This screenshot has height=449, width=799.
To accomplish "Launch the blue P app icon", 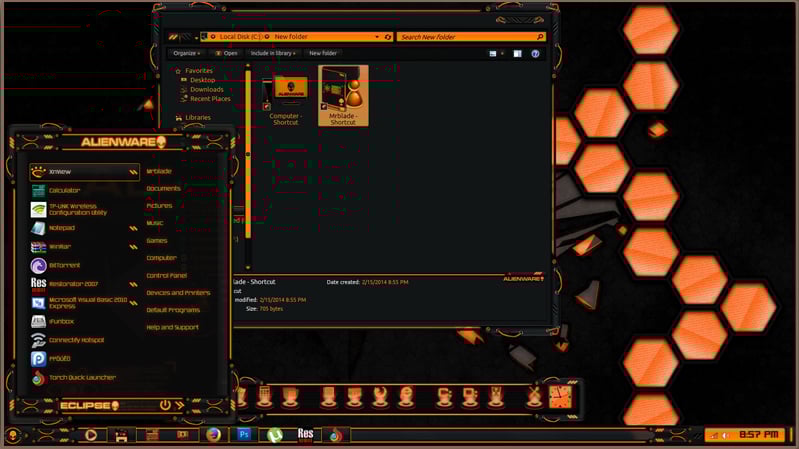I will [x=38, y=359].
